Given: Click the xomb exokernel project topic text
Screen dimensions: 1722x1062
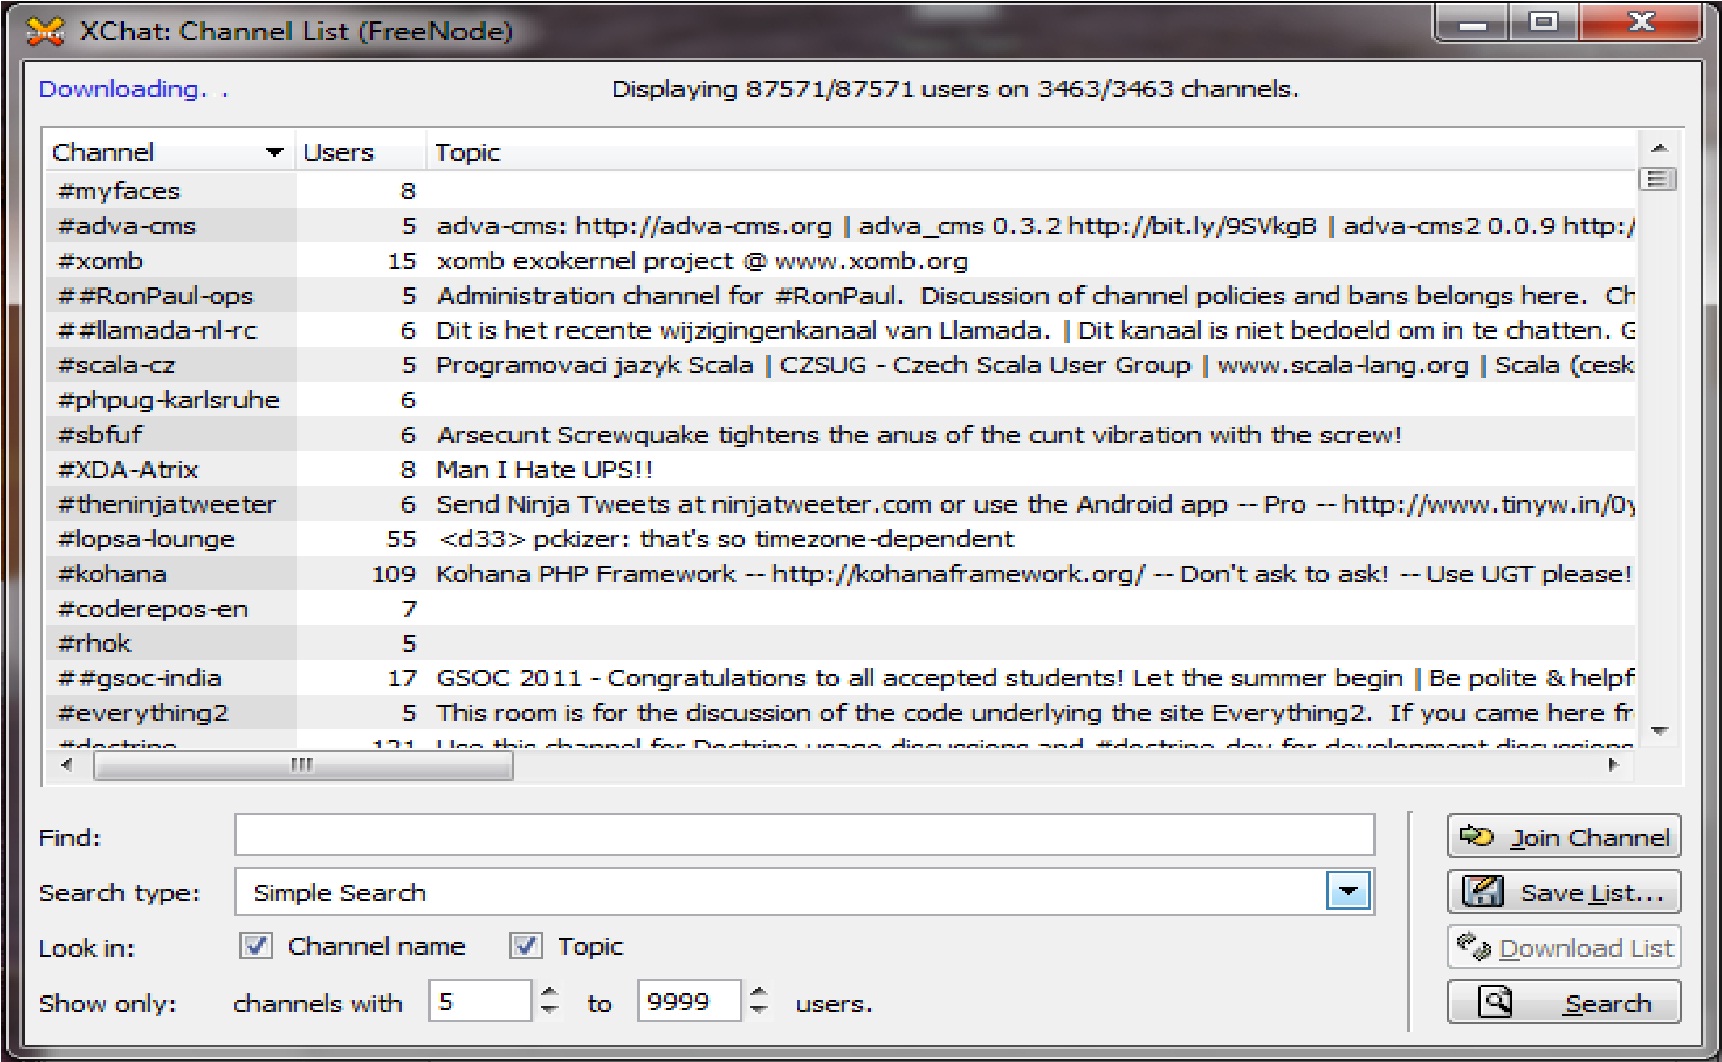Looking at the screenshot, I should point(702,261).
